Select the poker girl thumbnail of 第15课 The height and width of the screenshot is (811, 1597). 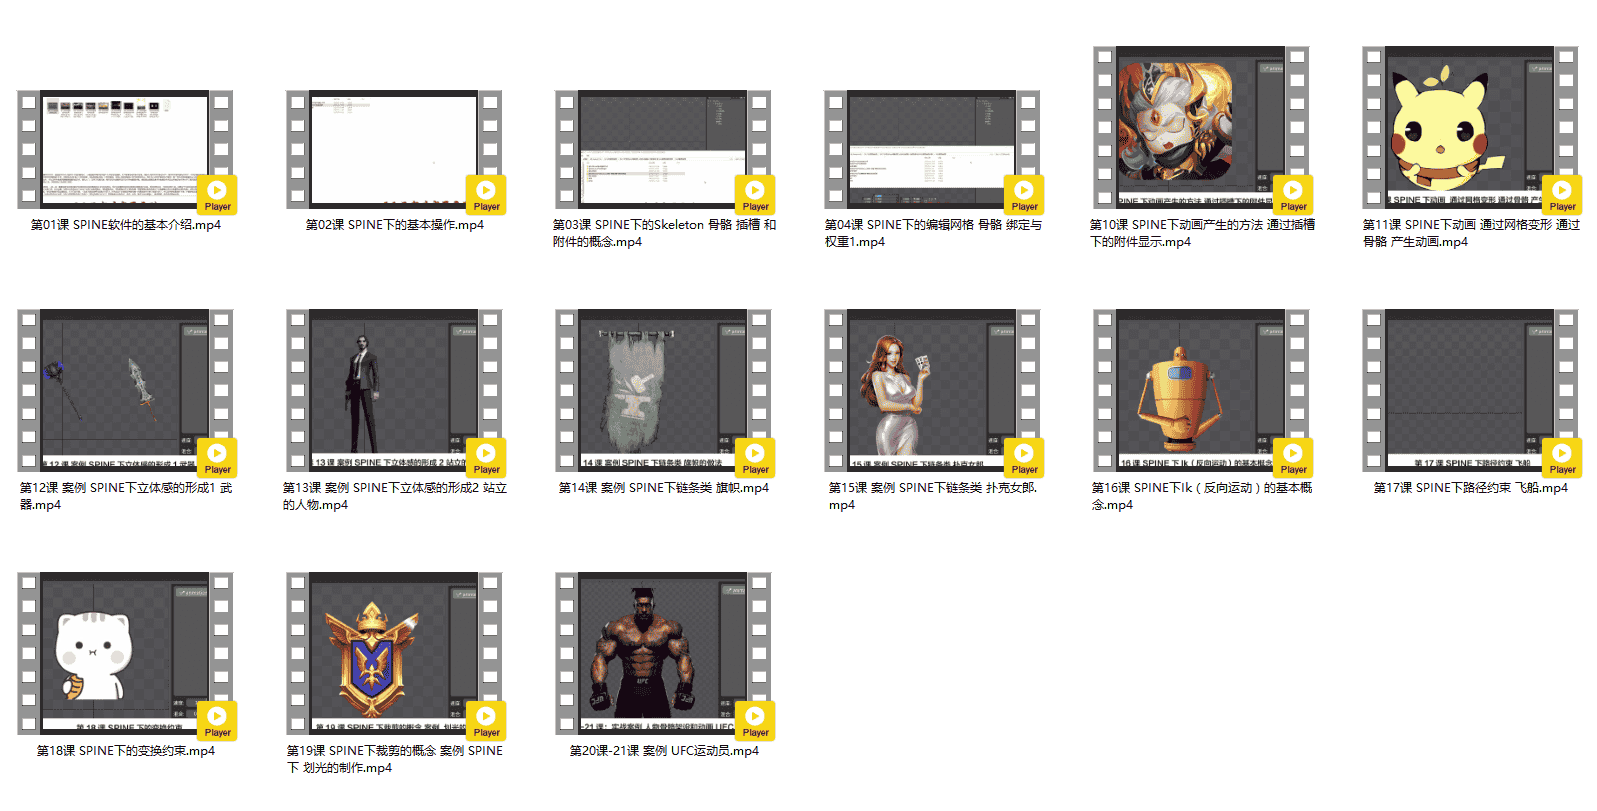pos(932,390)
